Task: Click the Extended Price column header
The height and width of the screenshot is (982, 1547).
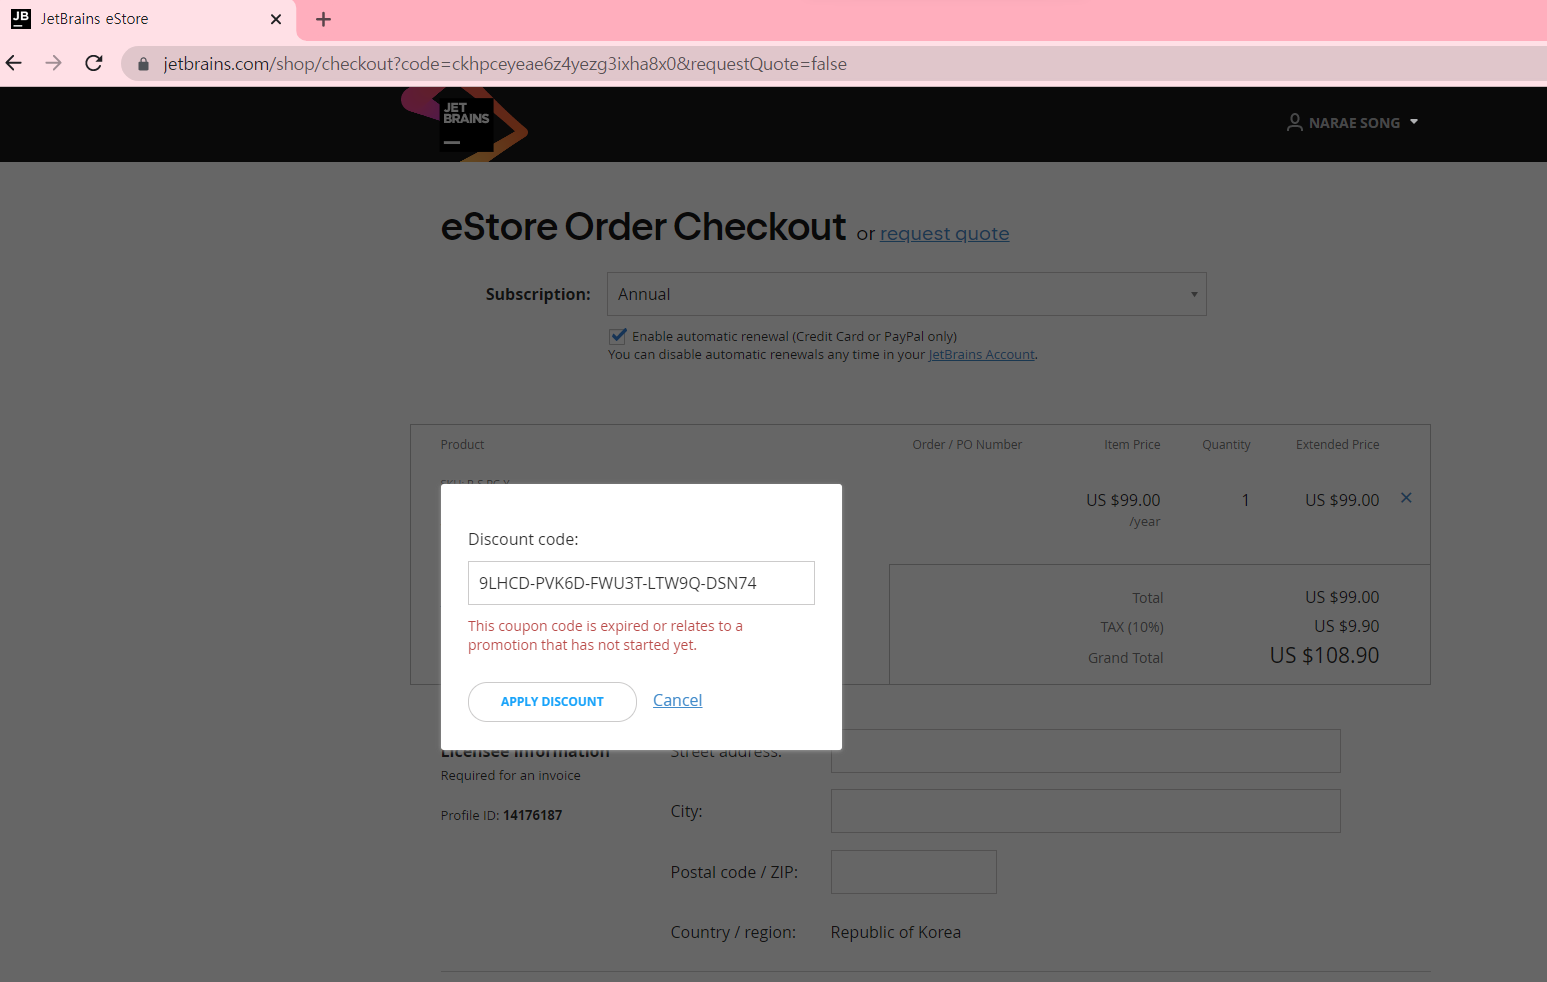Action: pos(1338,445)
